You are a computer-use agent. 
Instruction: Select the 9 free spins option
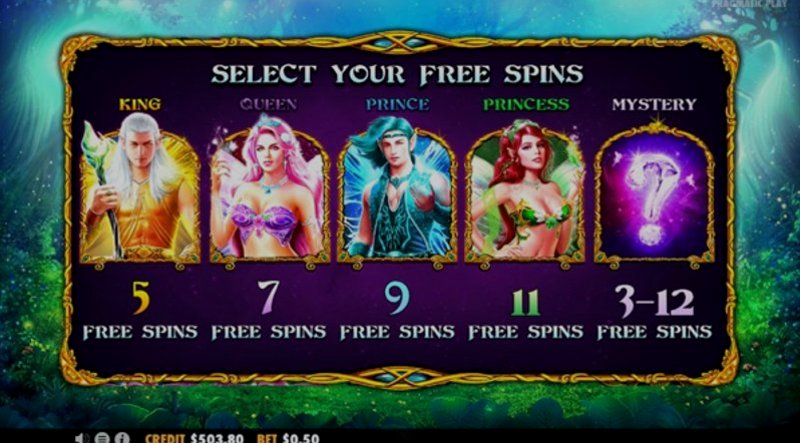(397, 310)
